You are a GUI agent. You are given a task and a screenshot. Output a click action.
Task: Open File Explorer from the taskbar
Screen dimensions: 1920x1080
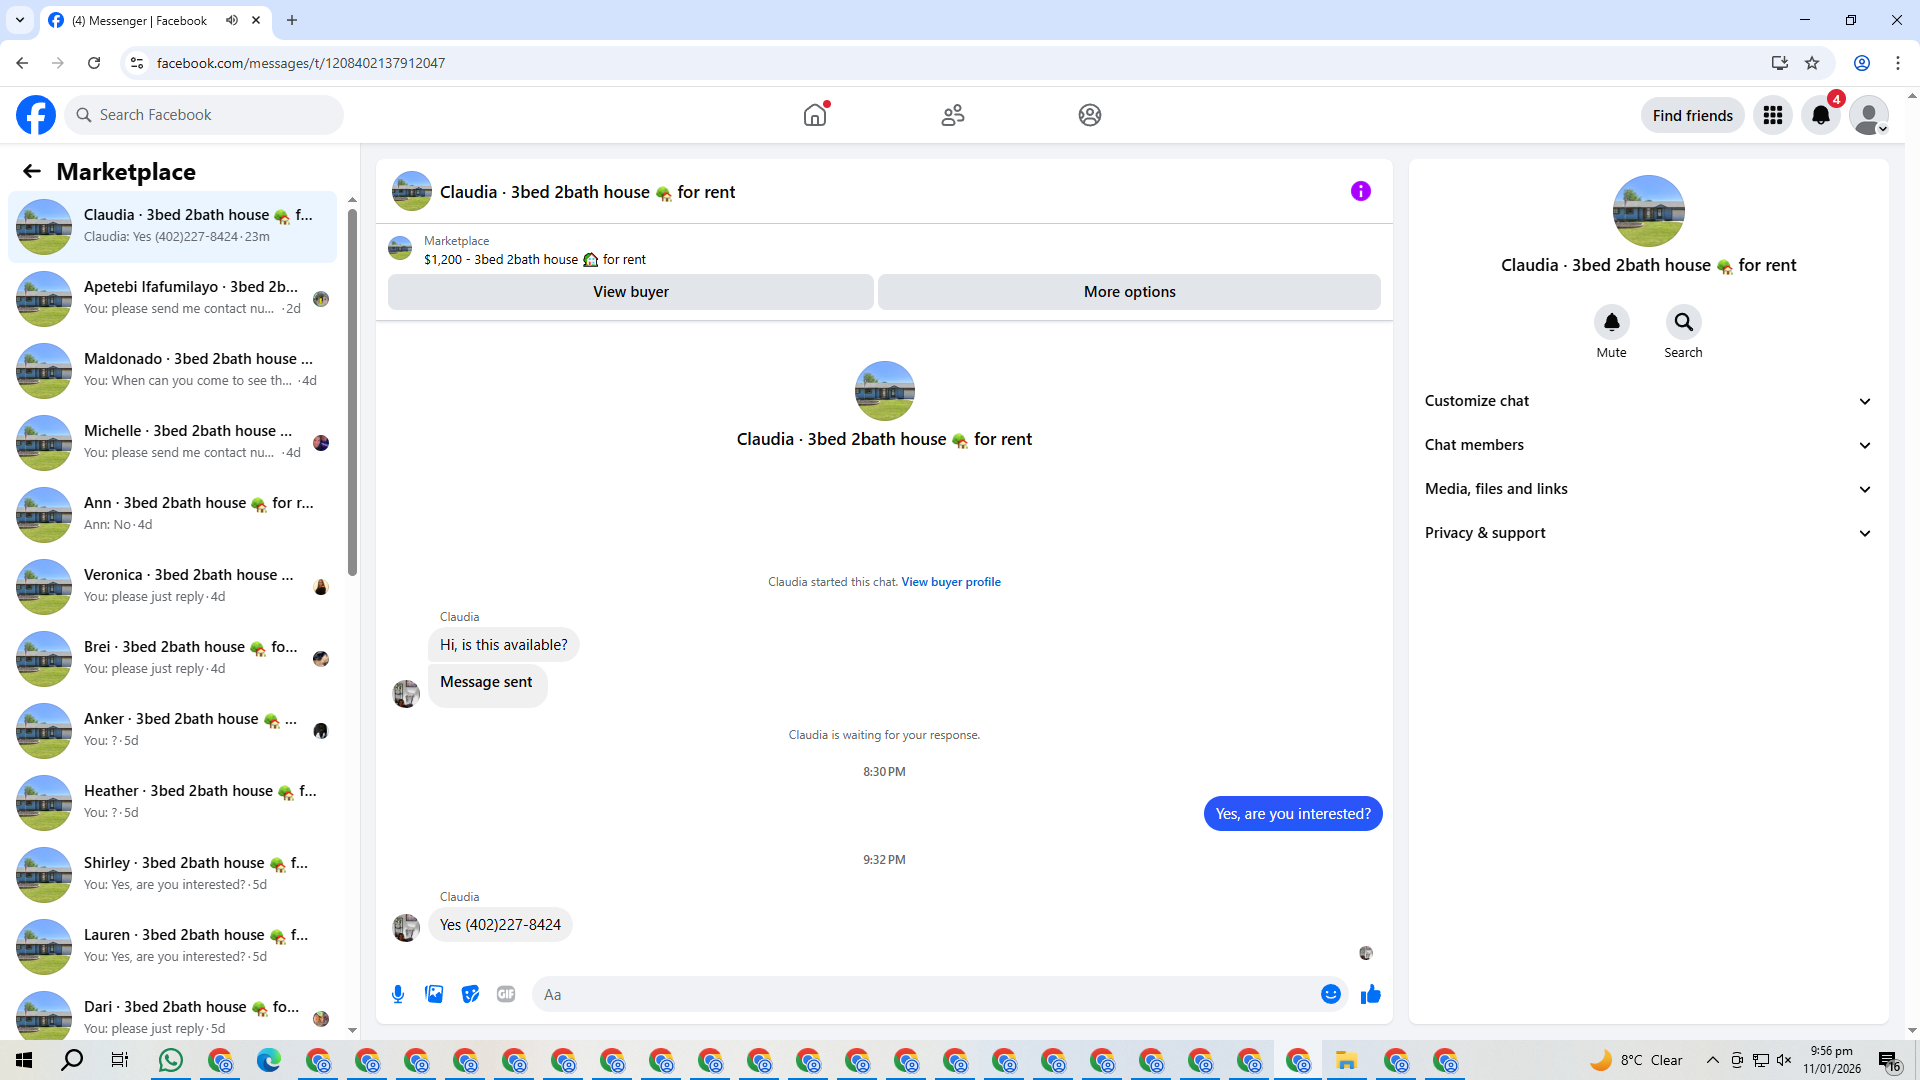[1346, 1060]
